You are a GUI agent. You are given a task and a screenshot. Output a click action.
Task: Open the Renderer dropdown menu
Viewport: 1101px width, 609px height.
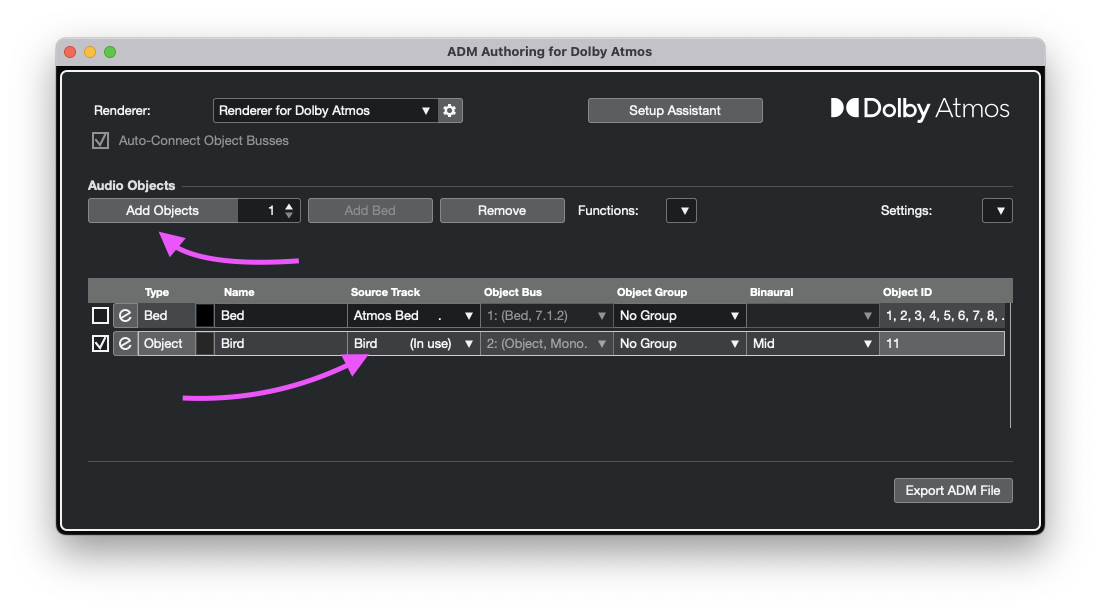pos(325,111)
